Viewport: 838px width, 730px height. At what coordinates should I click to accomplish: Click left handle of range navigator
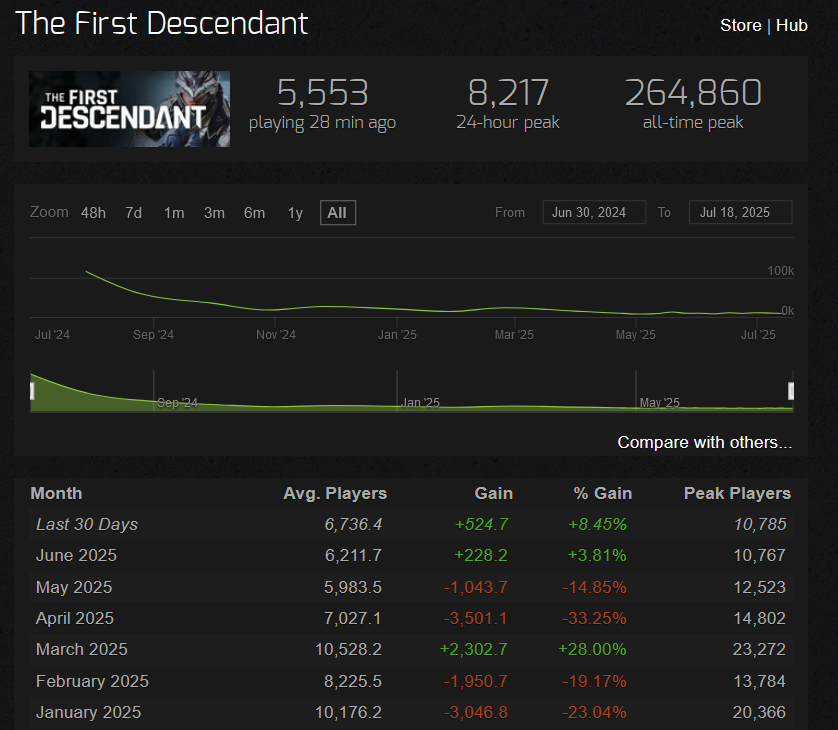(32, 391)
